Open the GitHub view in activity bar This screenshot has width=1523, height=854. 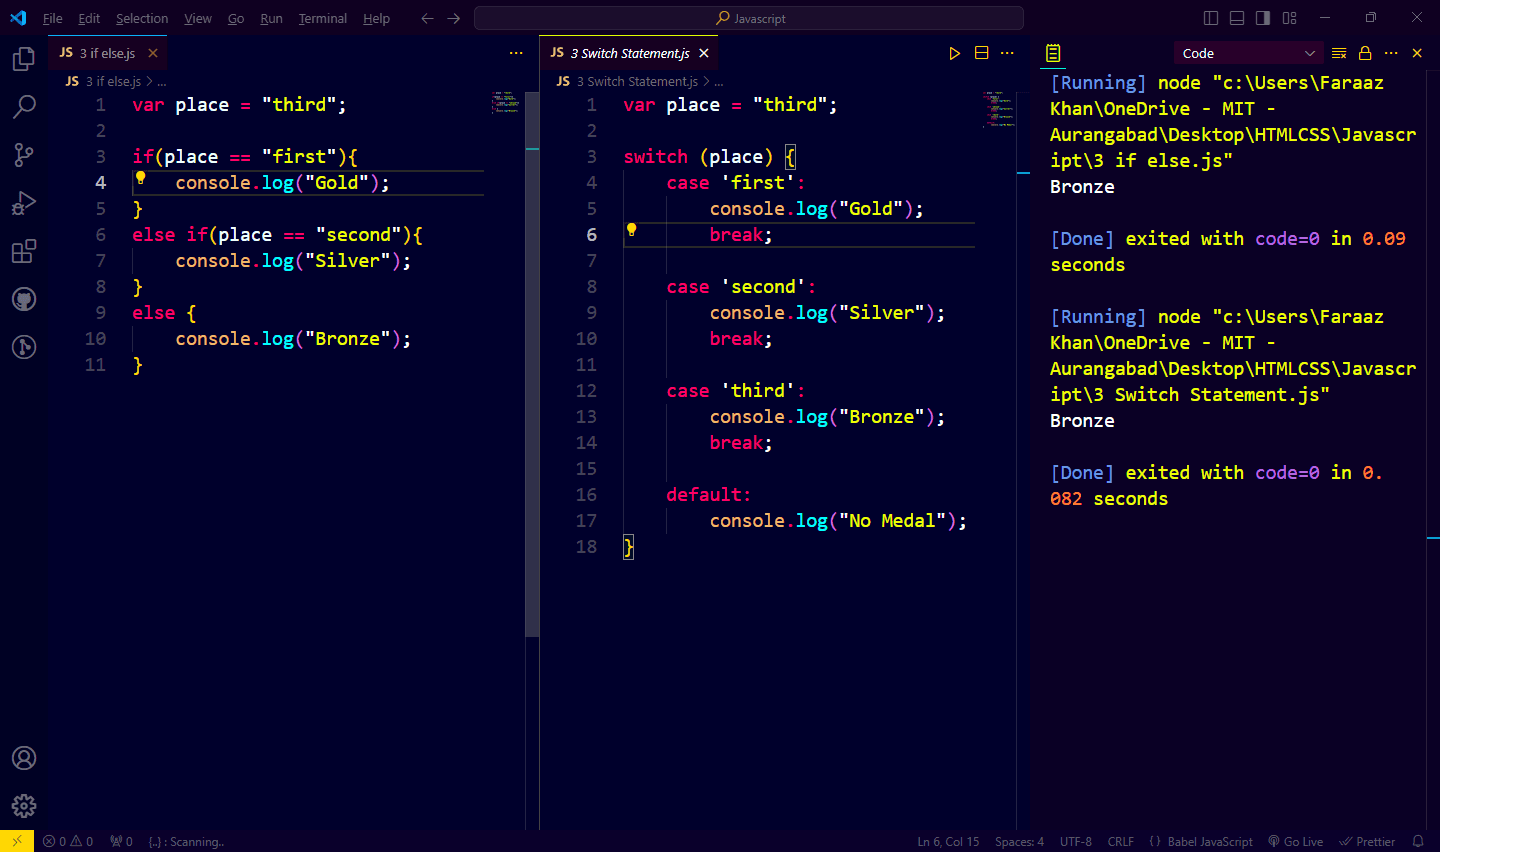tap(24, 299)
